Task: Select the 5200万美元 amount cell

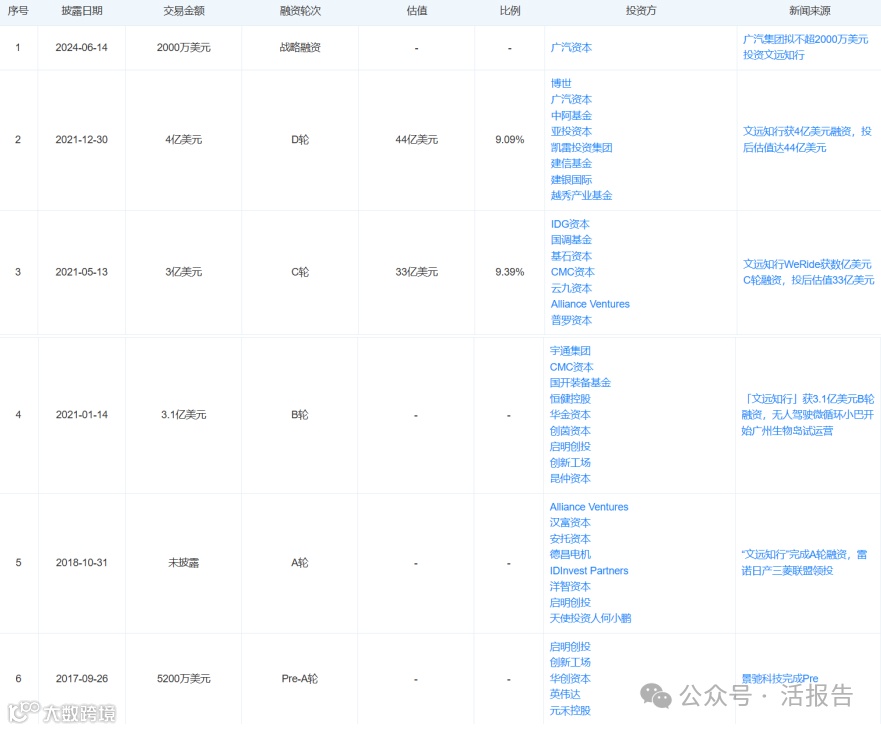Action: coord(184,679)
